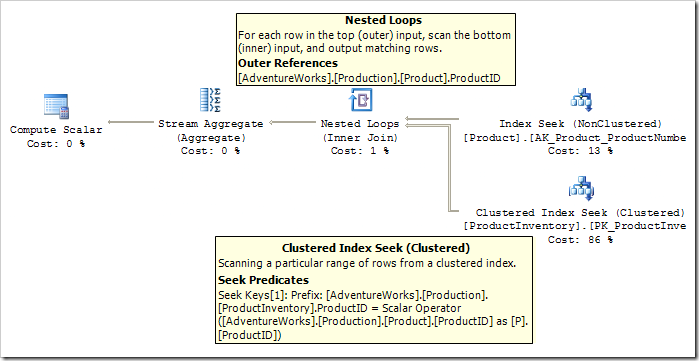The image size is (699, 361).
Task: Click the 'Seek Predicates' heading in tooltip
Action: (263, 280)
